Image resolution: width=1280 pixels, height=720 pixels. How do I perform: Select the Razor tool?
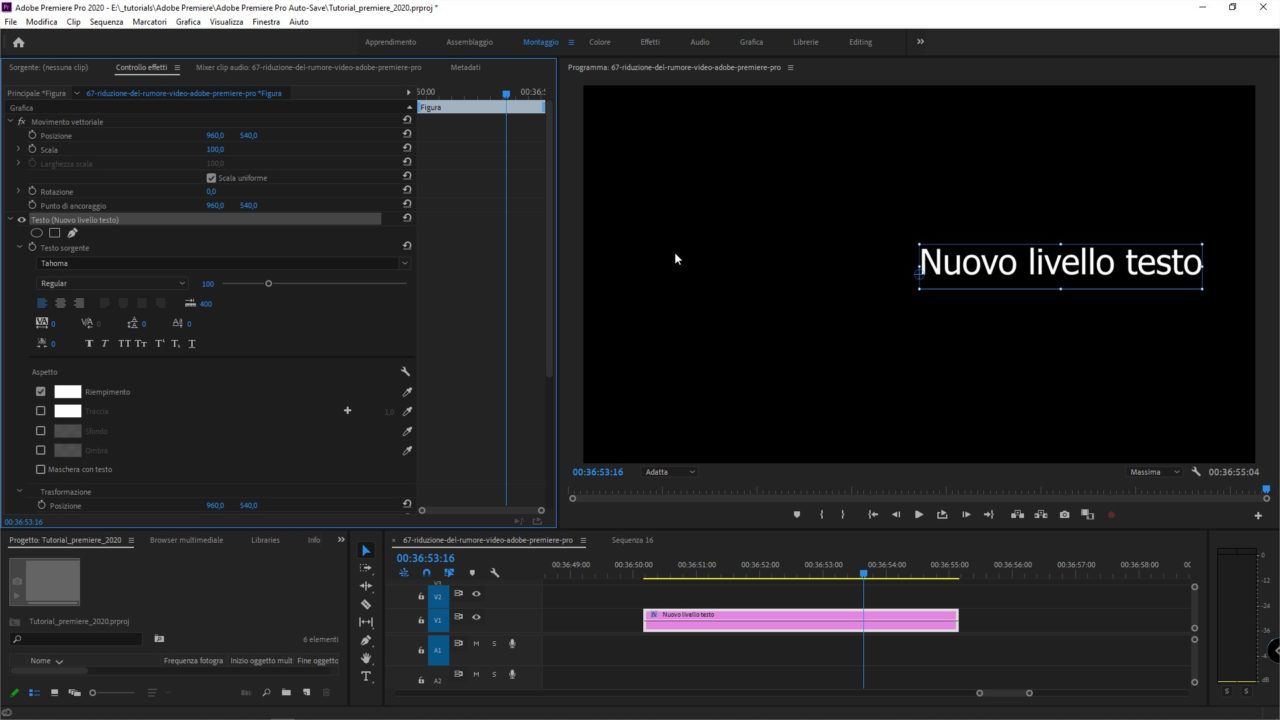[365, 603]
